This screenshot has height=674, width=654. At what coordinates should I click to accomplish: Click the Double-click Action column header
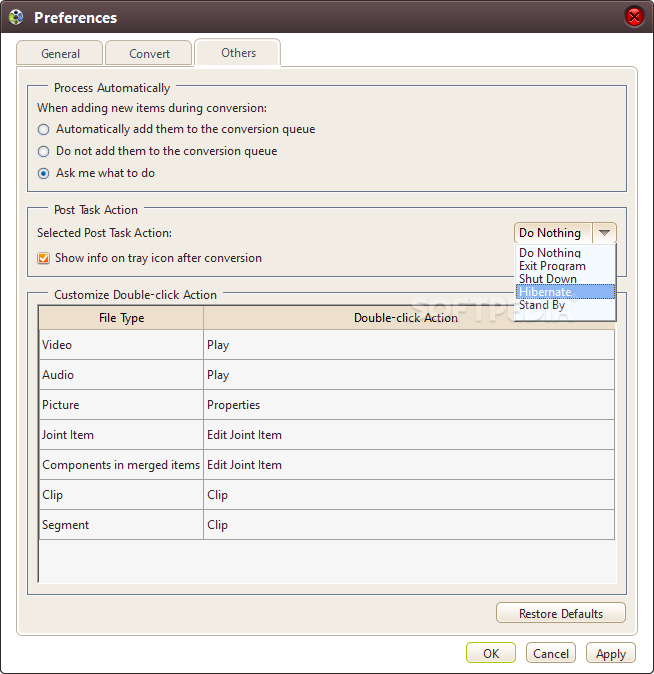tap(405, 318)
